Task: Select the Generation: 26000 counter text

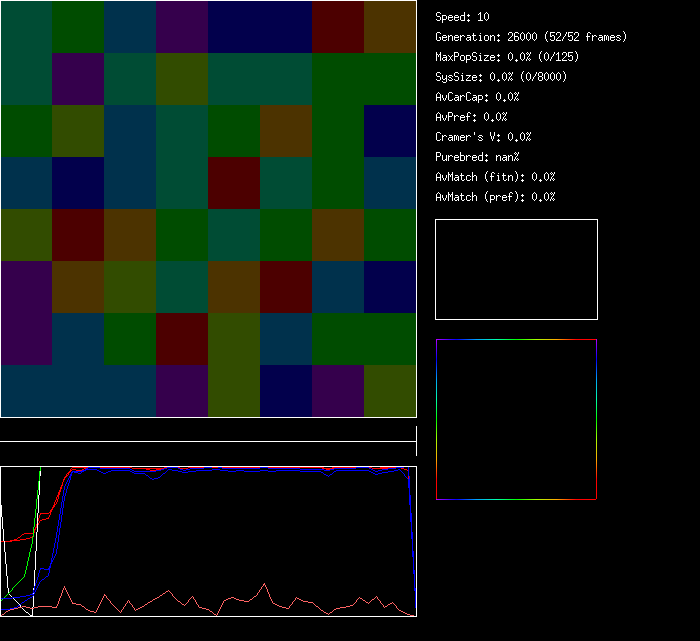Action: click(x=531, y=37)
